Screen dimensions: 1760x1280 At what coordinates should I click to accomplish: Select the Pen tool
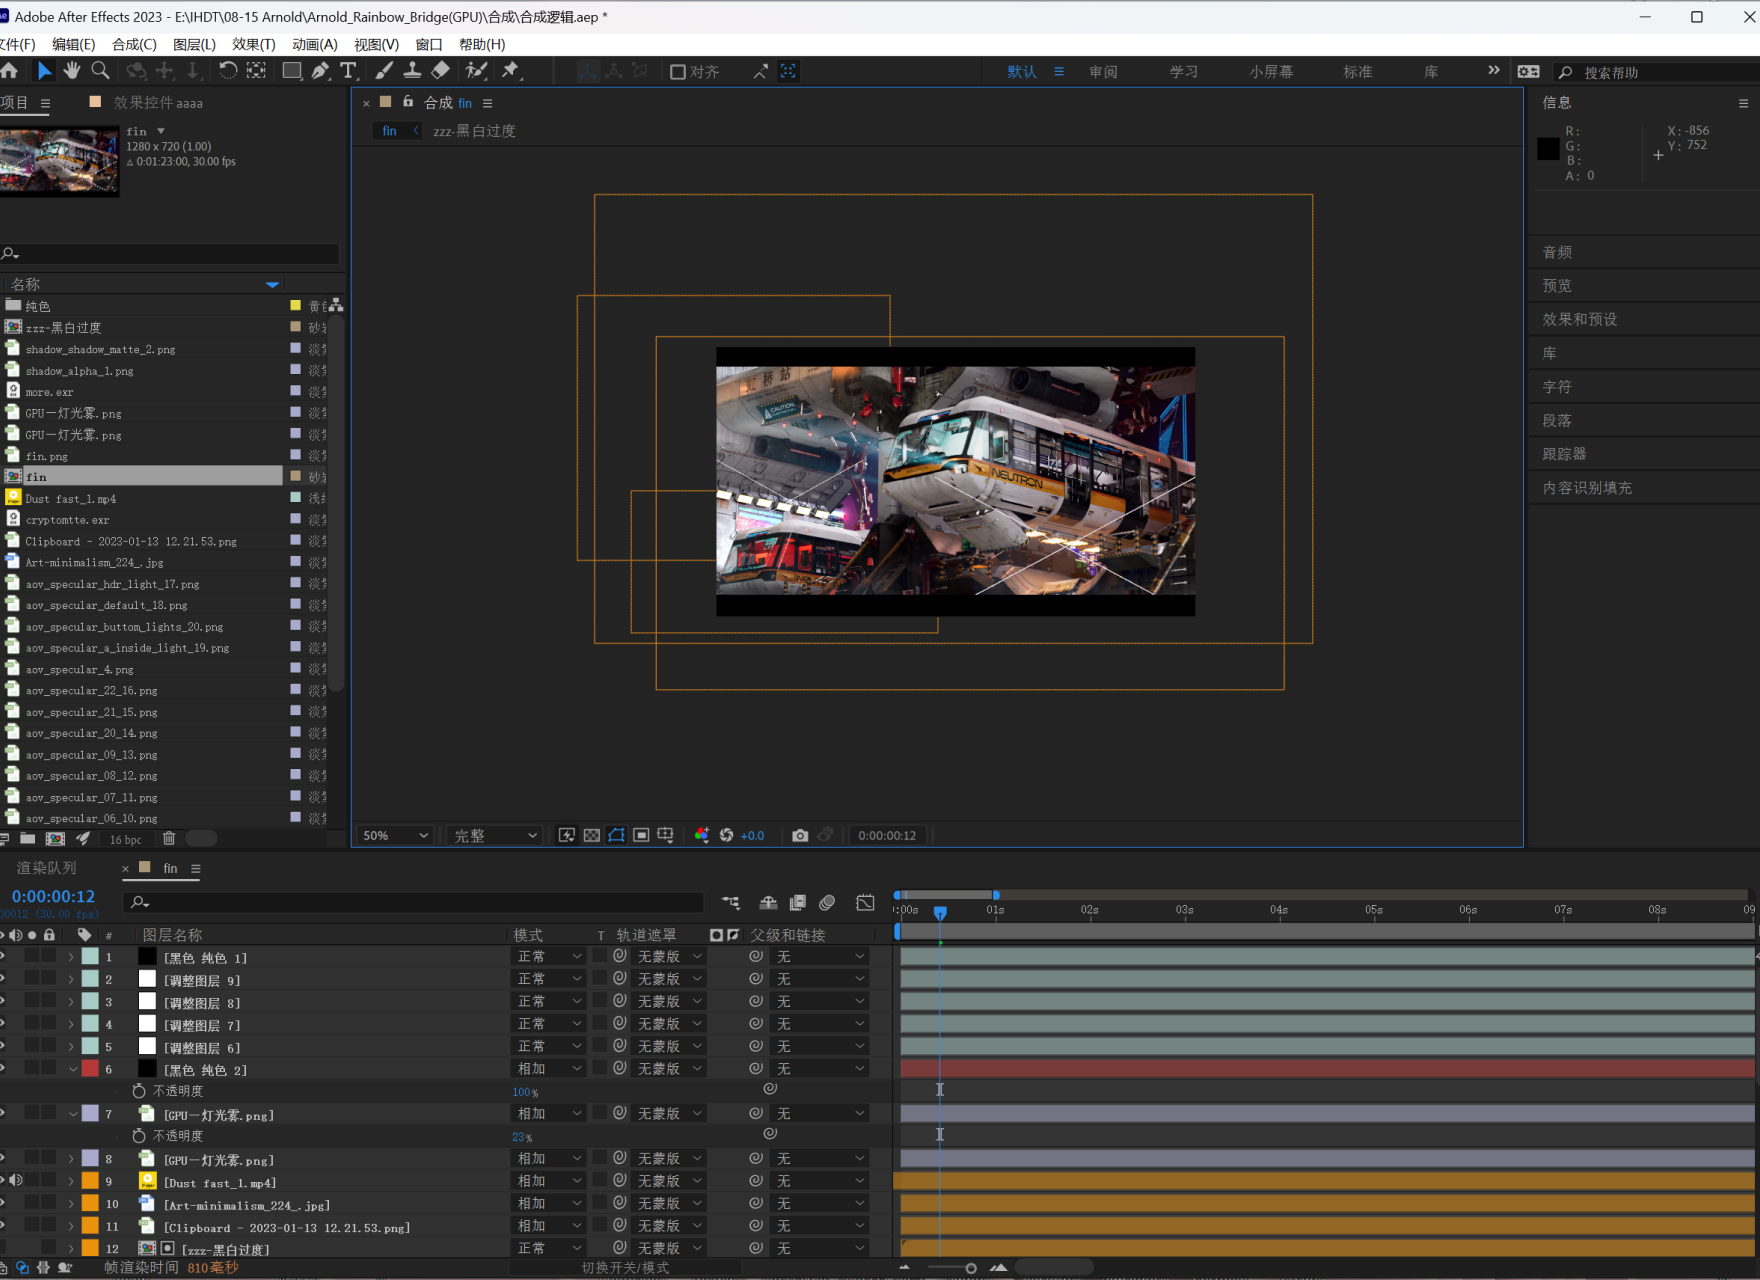click(320, 71)
